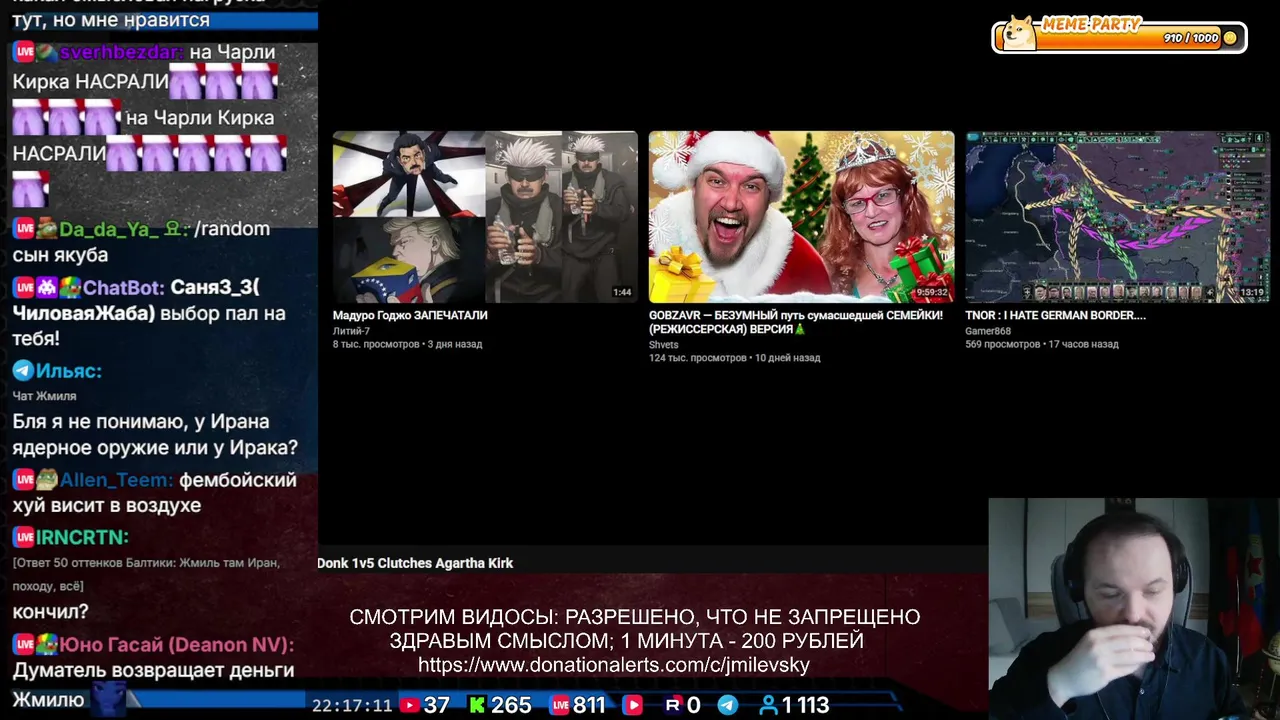Screen dimensions: 1280x720
Task: Click the colorful frog badge beside ChatBot
Action: [70, 288]
